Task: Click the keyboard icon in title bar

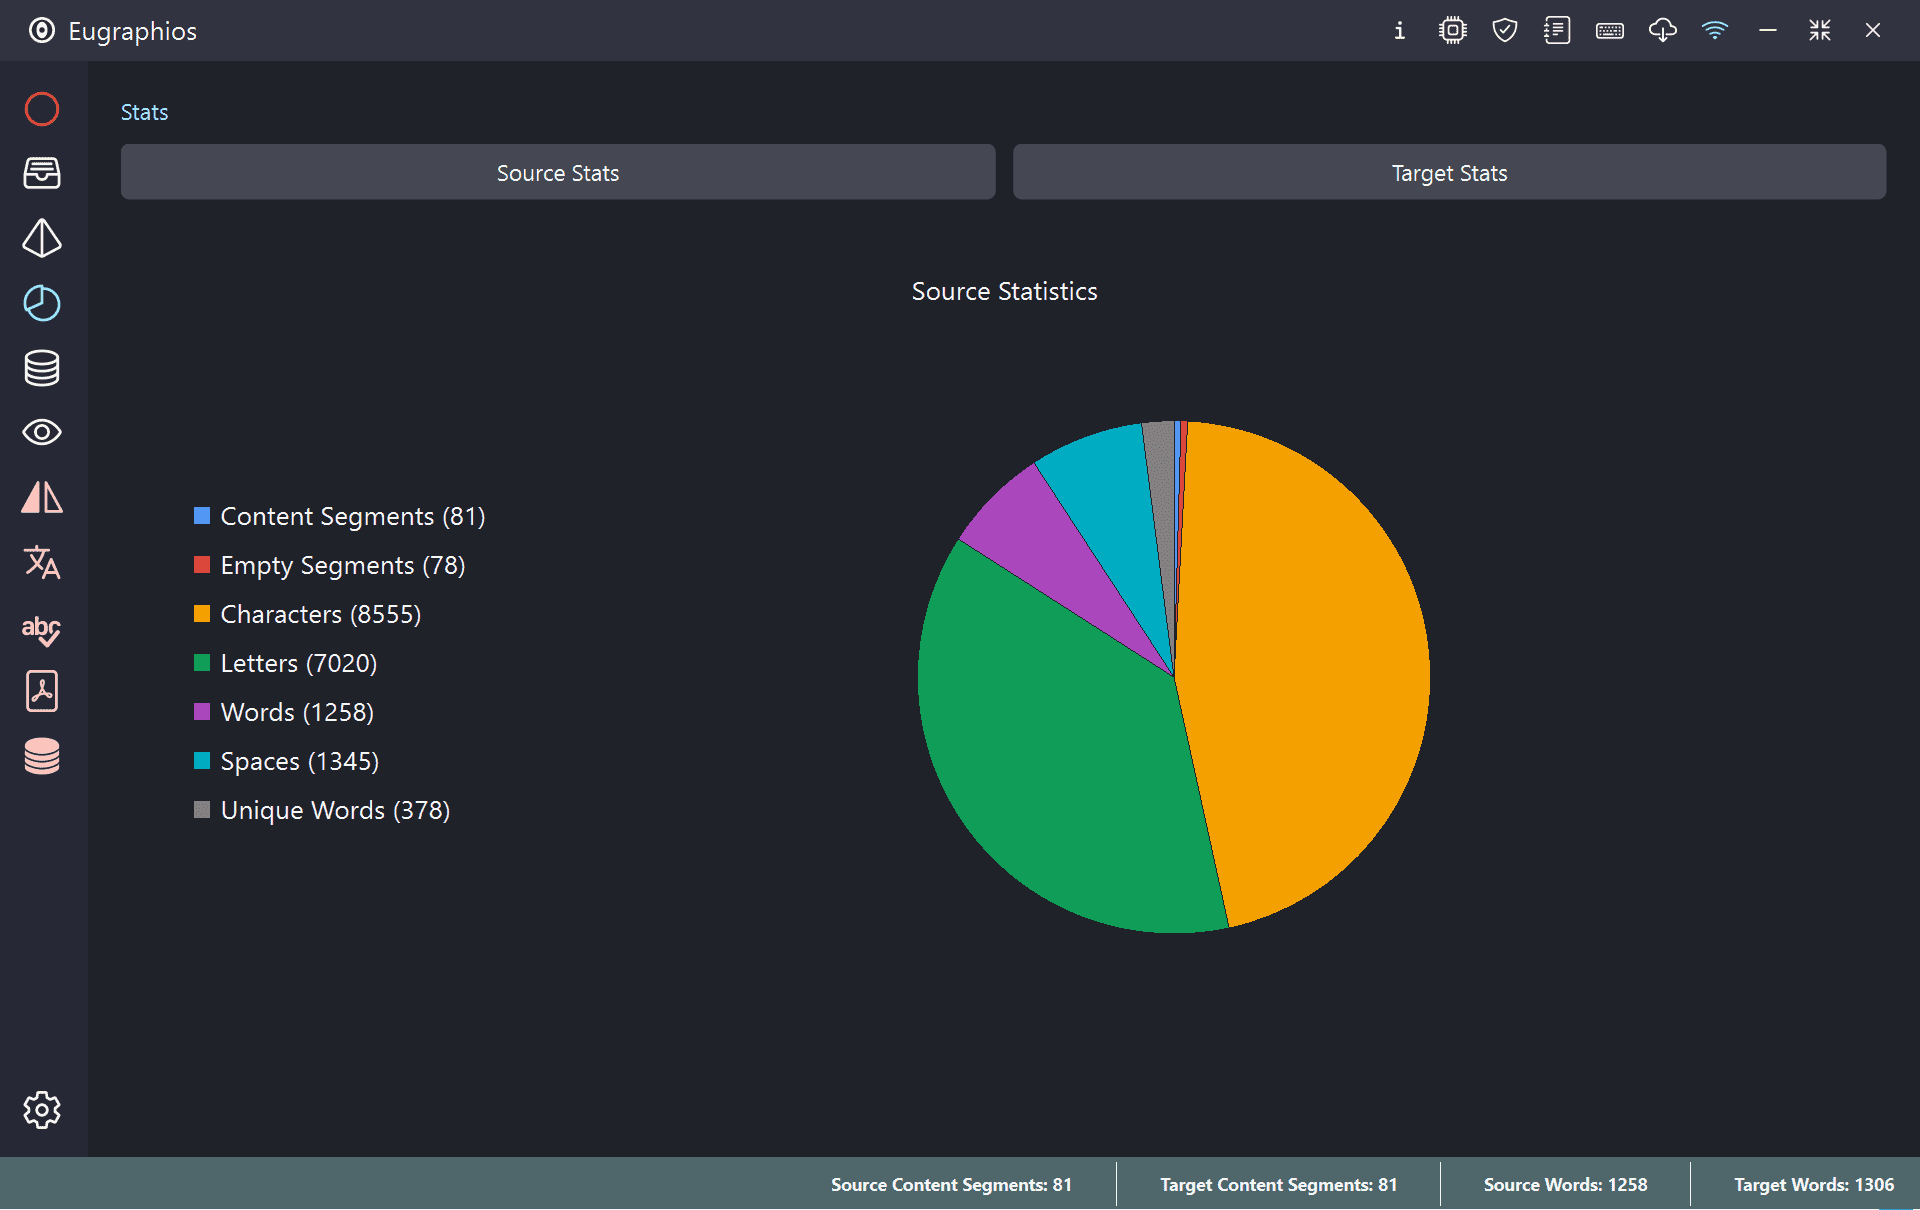Action: click(1609, 31)
